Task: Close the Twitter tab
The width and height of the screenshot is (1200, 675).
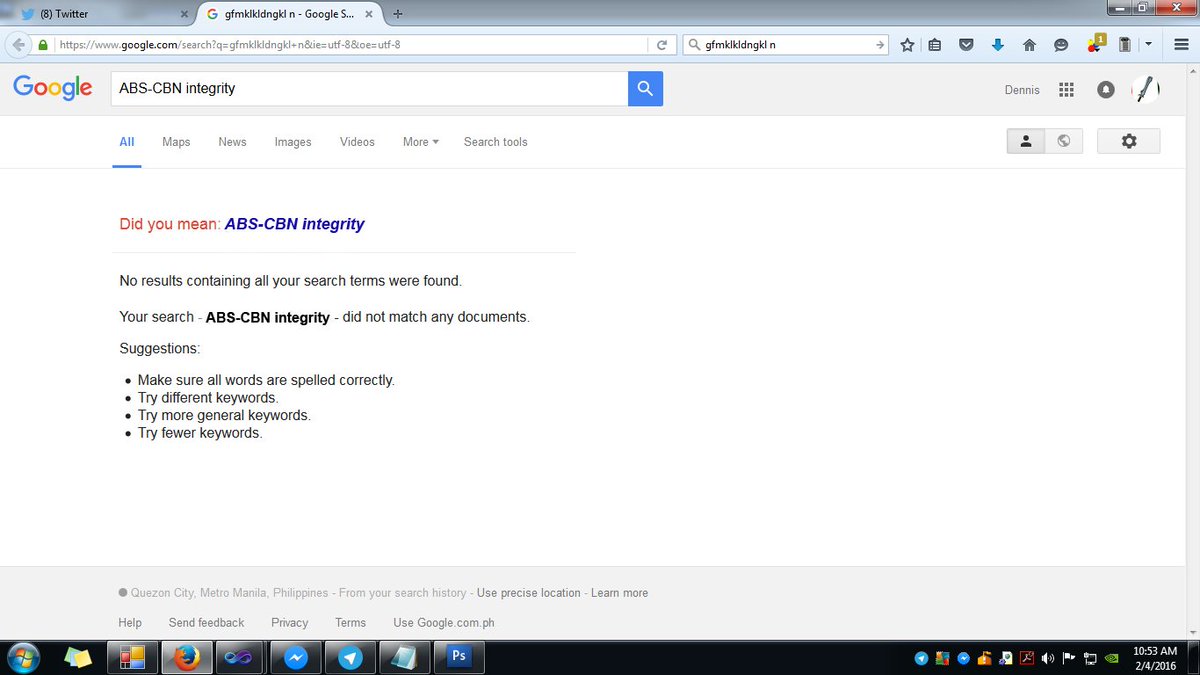Action: click(x=183, y=14)
